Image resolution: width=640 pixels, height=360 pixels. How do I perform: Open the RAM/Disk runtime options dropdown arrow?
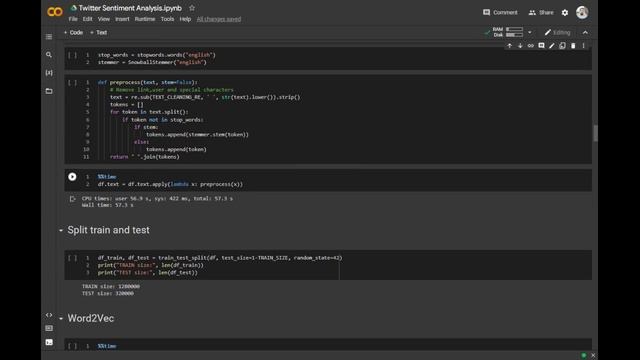click(x=530, y=32)
